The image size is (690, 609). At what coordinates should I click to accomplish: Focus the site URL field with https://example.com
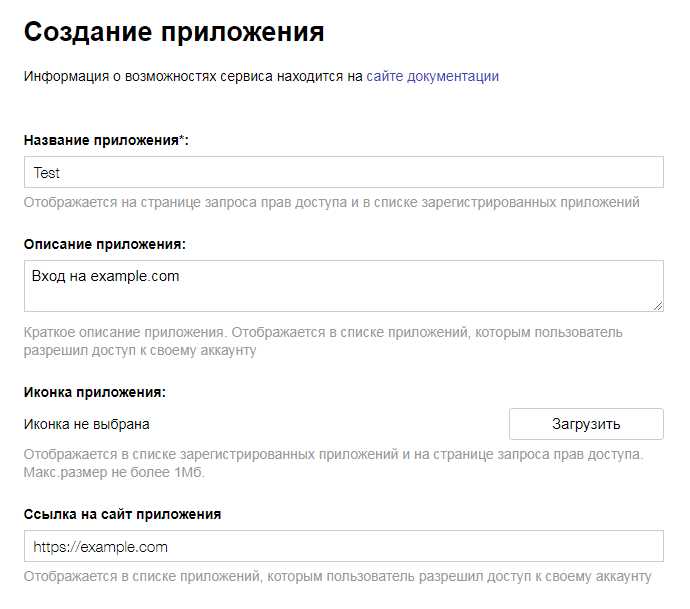[x=343, y=546]
